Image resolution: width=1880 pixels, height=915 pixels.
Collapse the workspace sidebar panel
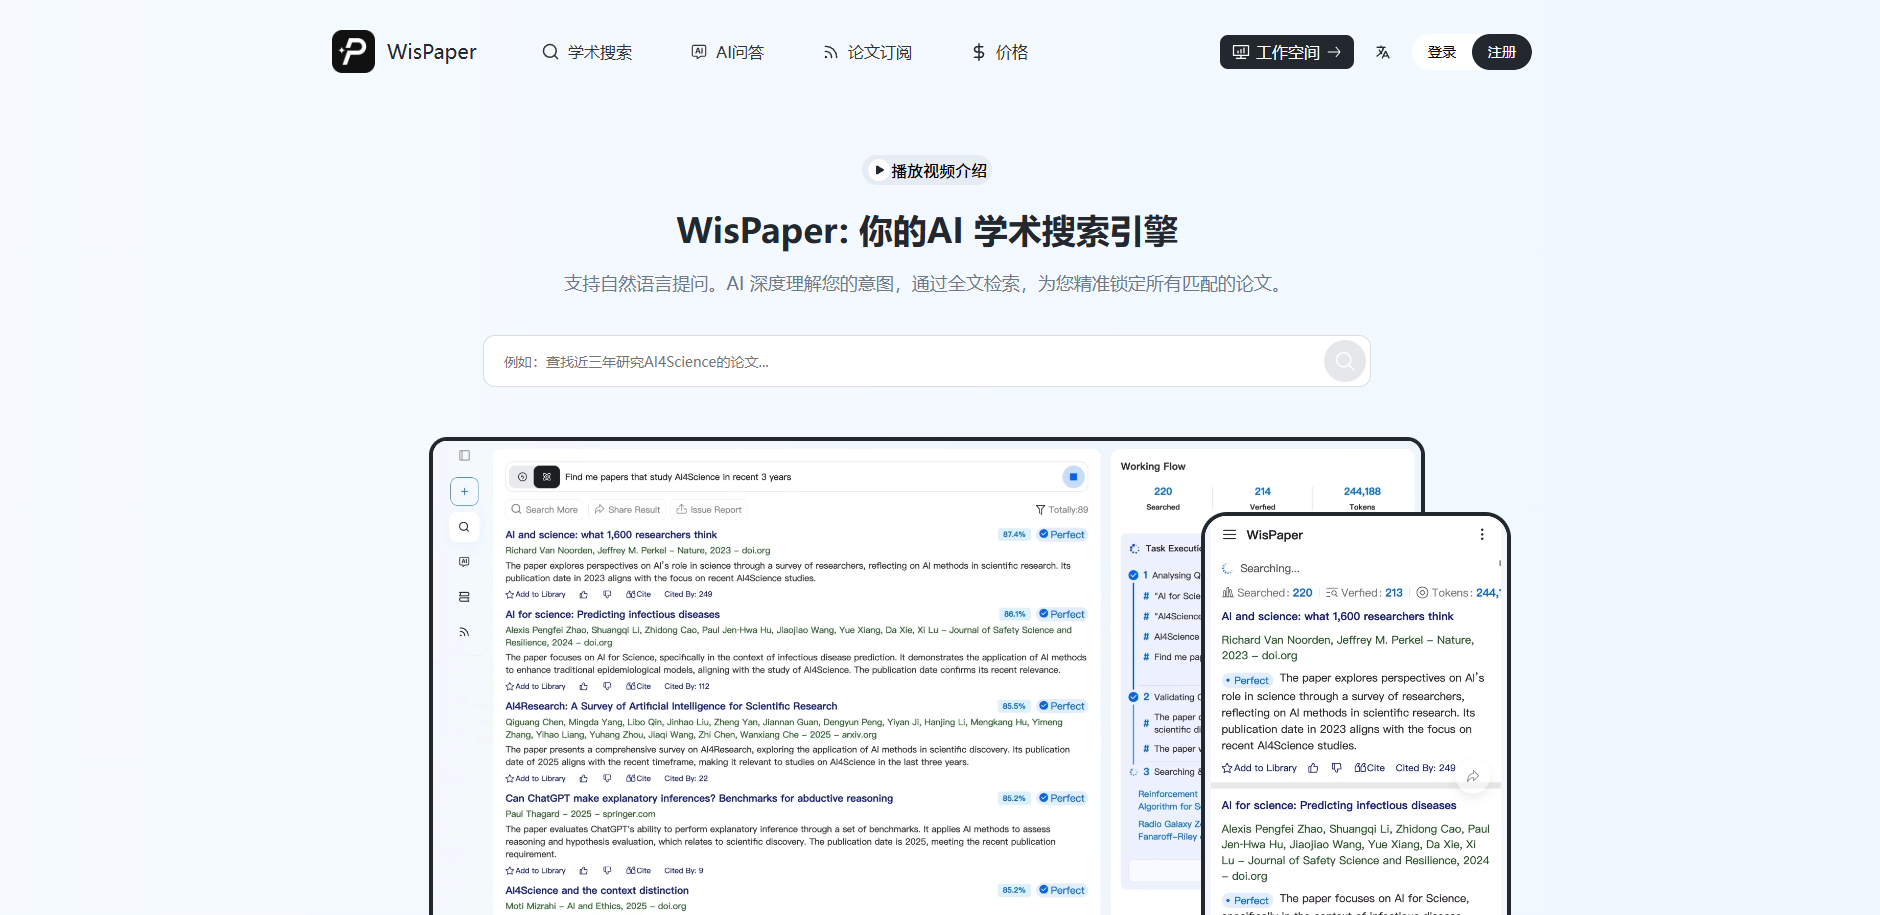[x=464, y=455]
